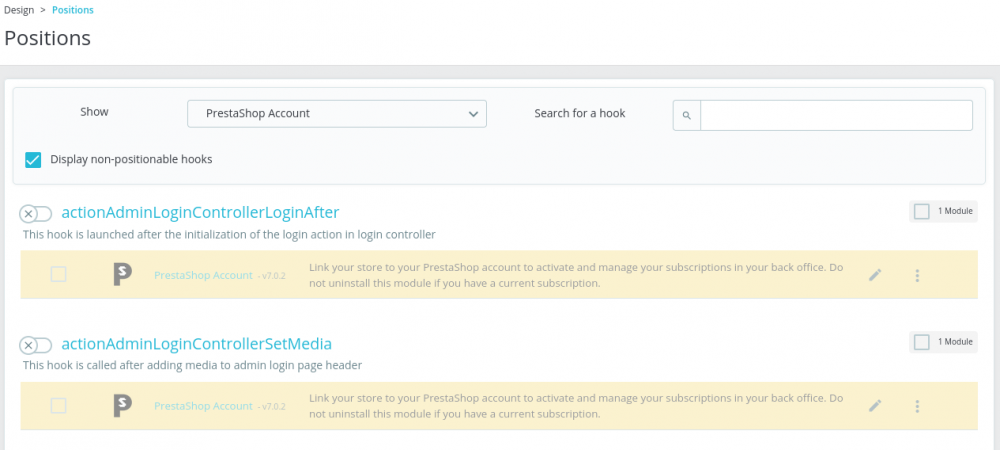Click the search magnifier icon
This screenshot has width=1000, height=450.
click(687, 116)
